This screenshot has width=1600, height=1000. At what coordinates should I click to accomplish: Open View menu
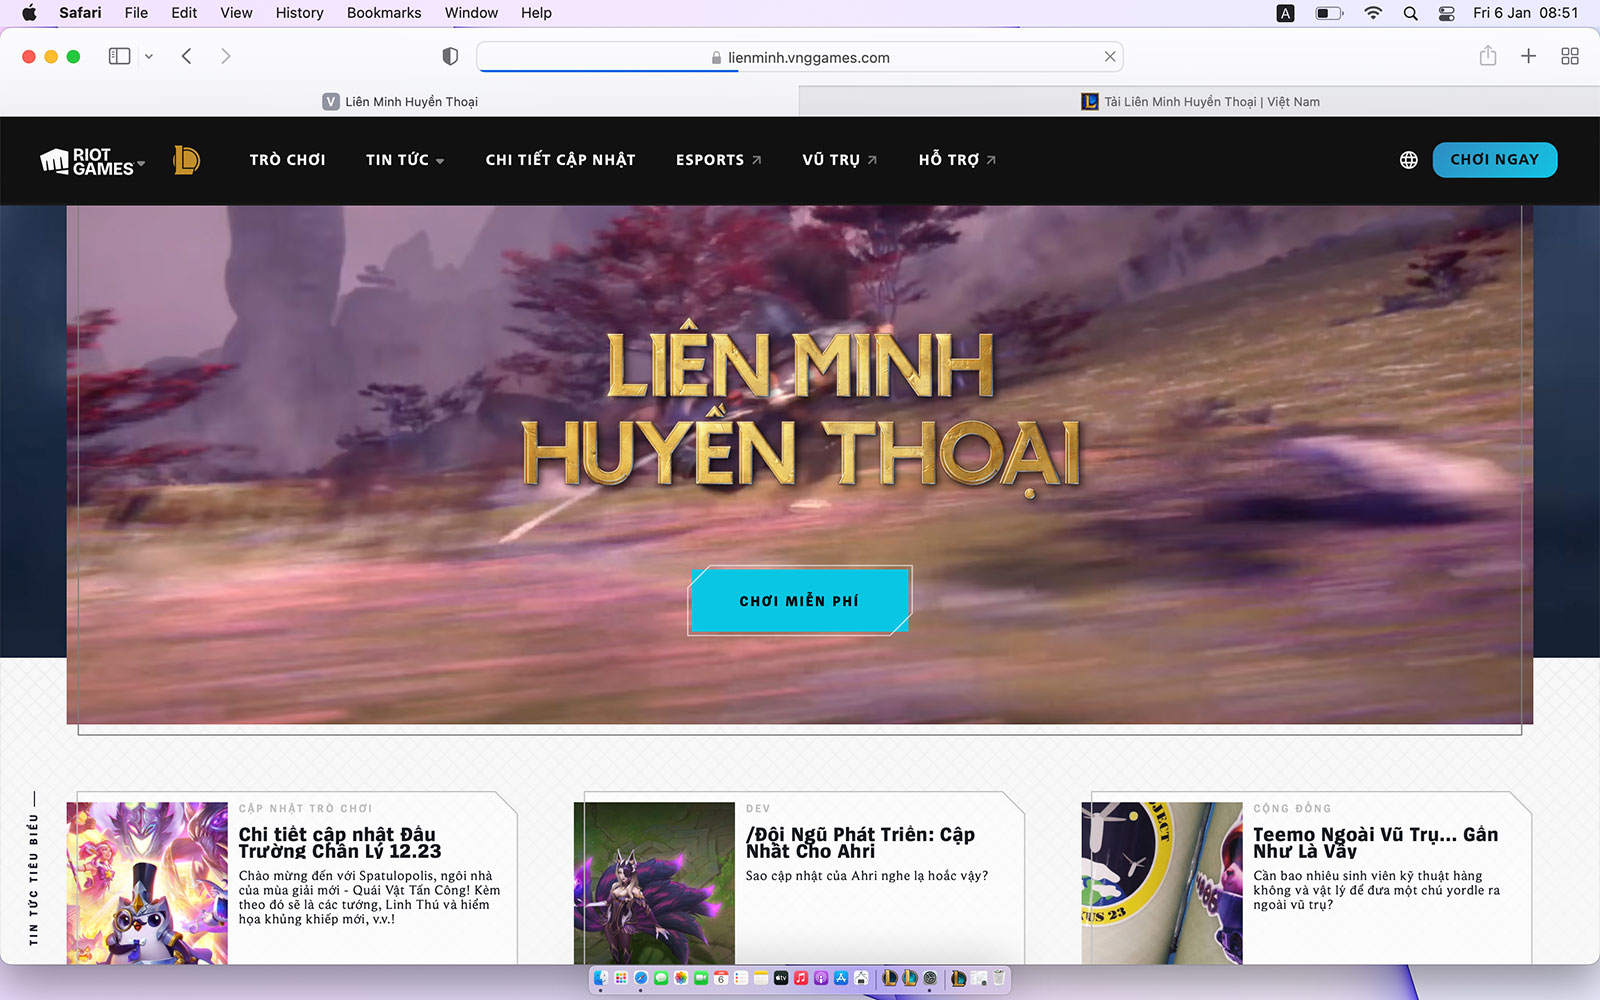pyautogui.click(x=236, y=13)
